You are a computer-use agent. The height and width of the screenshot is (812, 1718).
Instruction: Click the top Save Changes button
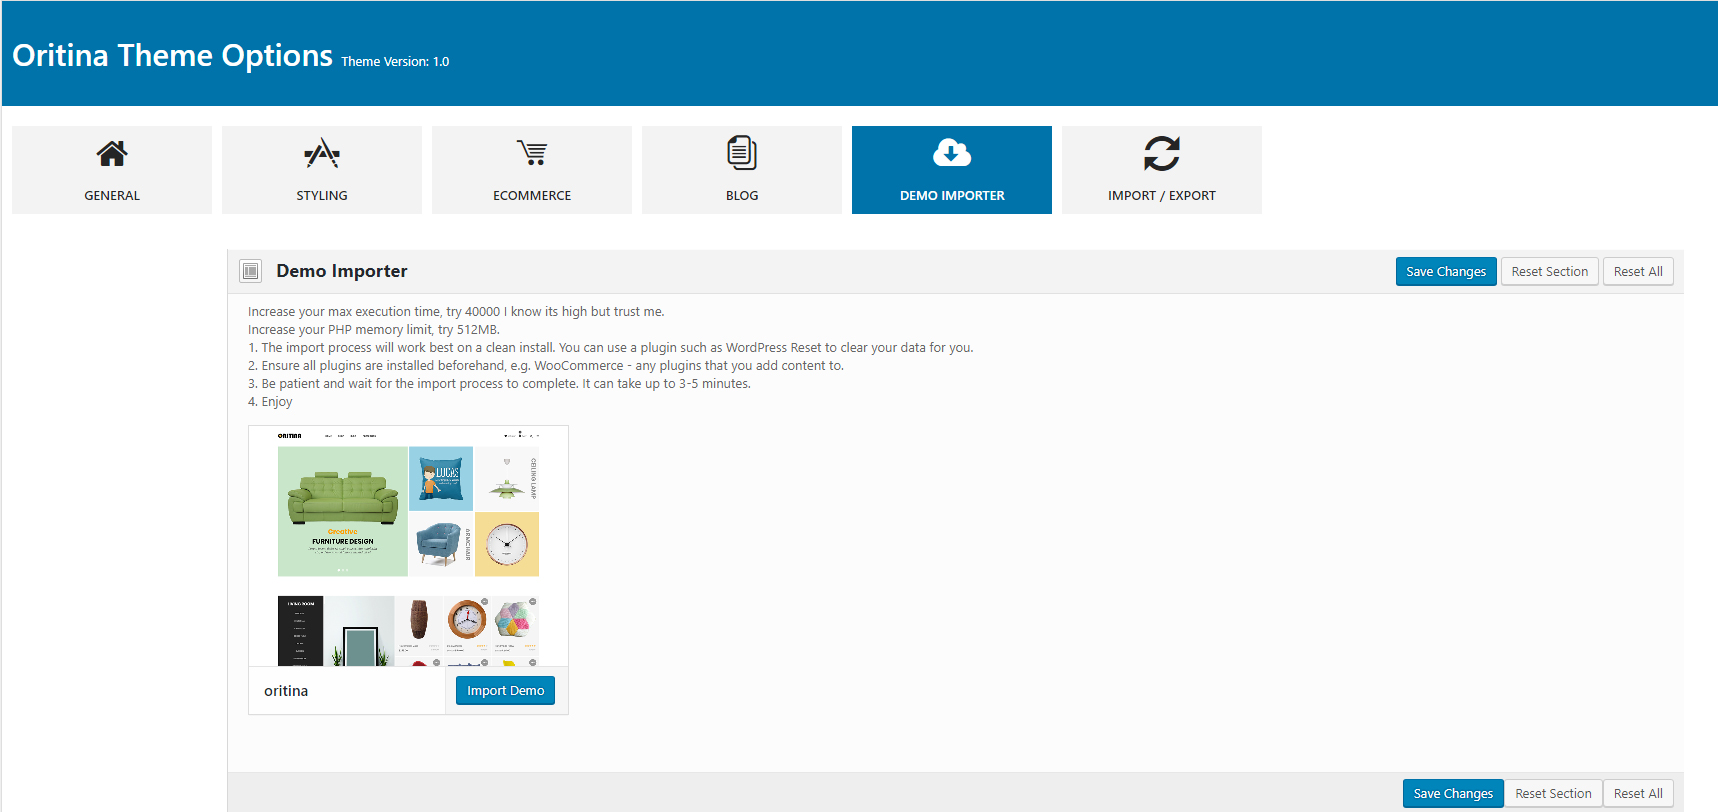coord(1446,272)
